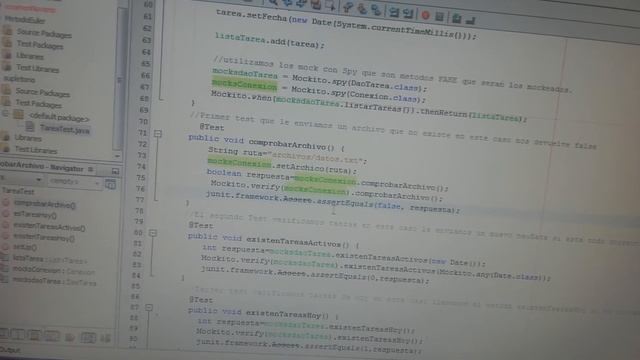Click tarea.setFecha code line
The width and height of the screenshot is (640, 360).
click(x=346, y=24)
